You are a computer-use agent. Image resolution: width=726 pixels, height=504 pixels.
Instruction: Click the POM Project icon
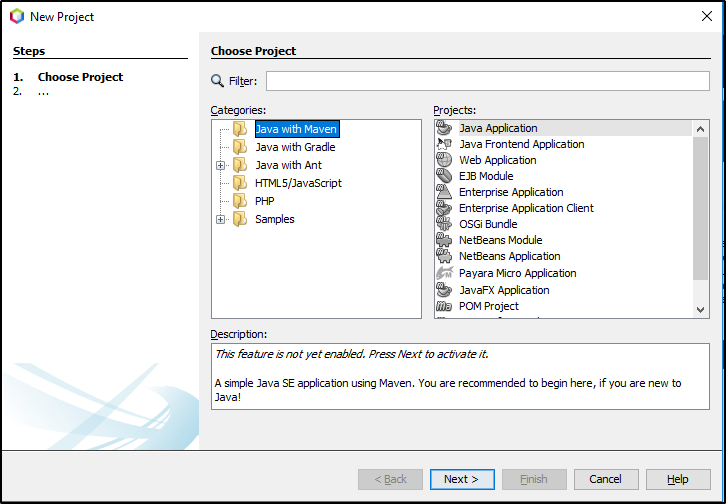pos(444,306)
